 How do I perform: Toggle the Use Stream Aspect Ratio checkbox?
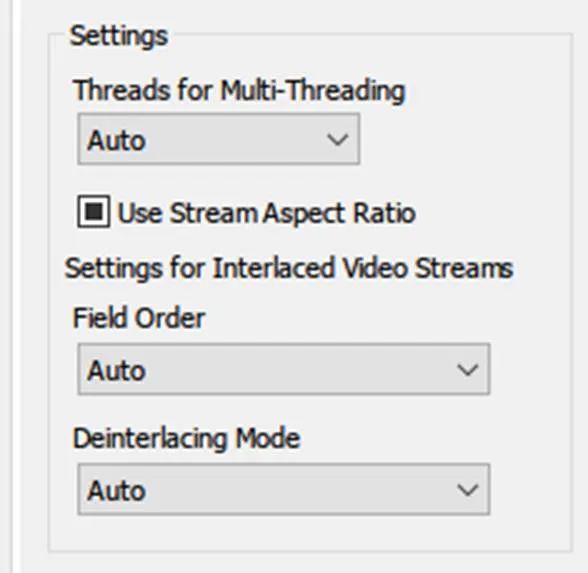(94, 212)
